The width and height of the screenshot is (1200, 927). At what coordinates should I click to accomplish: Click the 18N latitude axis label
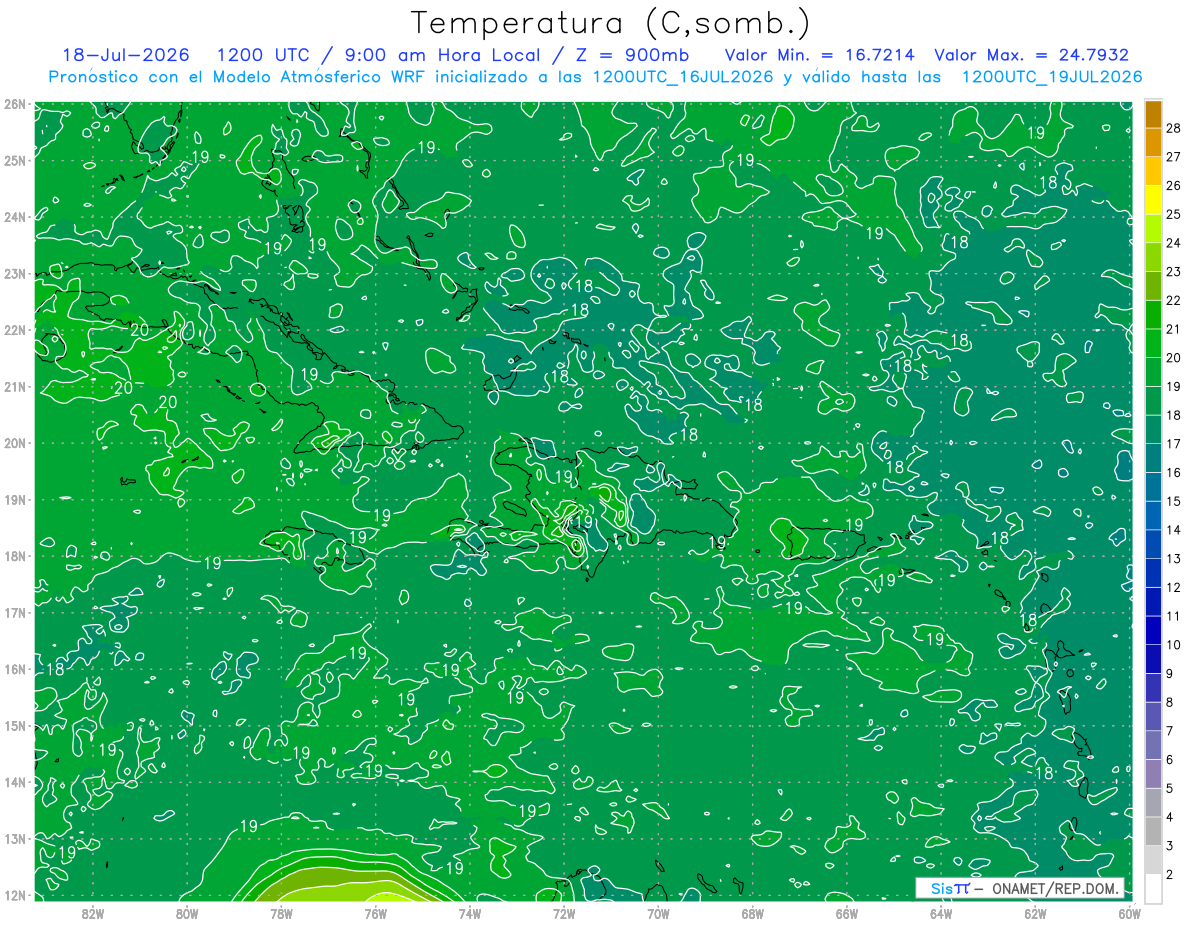point(15,556)
